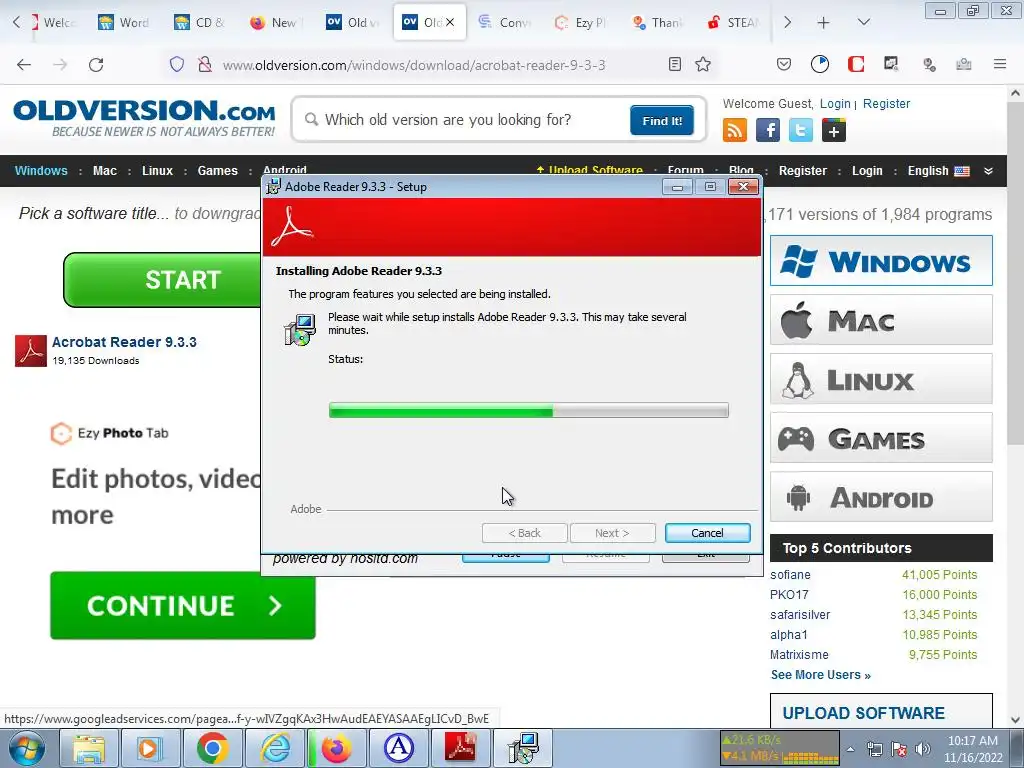The image size is (1024, 768).
Task: Toggle reader view icon in the address bar
Action: click(x=675, y=64)
